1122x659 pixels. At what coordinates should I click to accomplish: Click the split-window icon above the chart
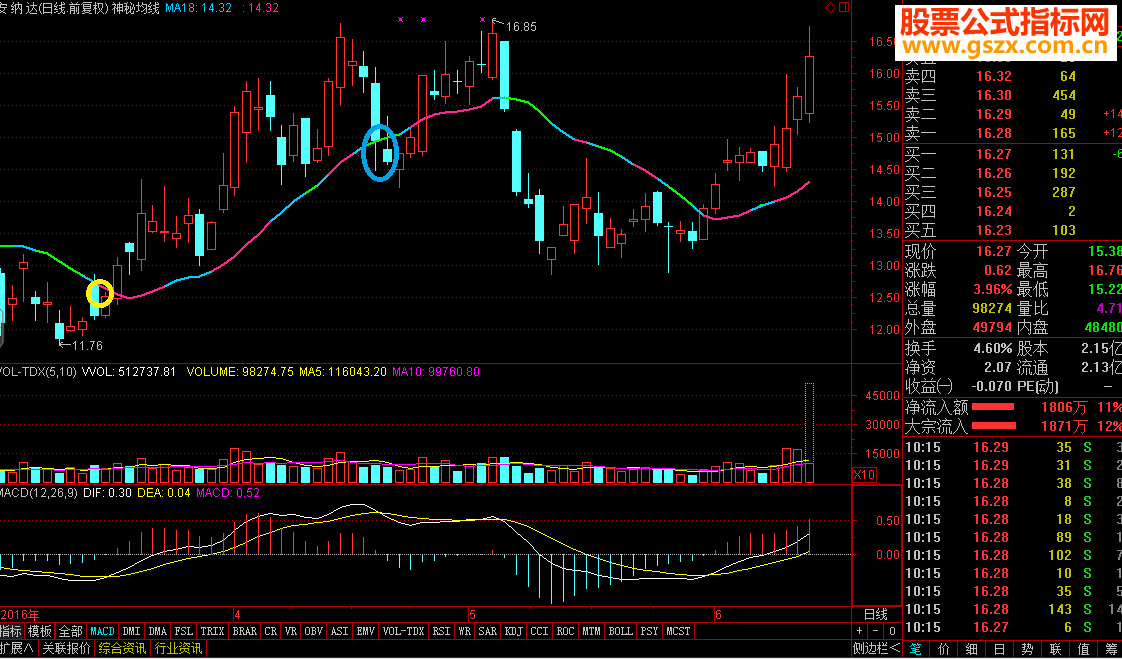click(x=843, y=8)
